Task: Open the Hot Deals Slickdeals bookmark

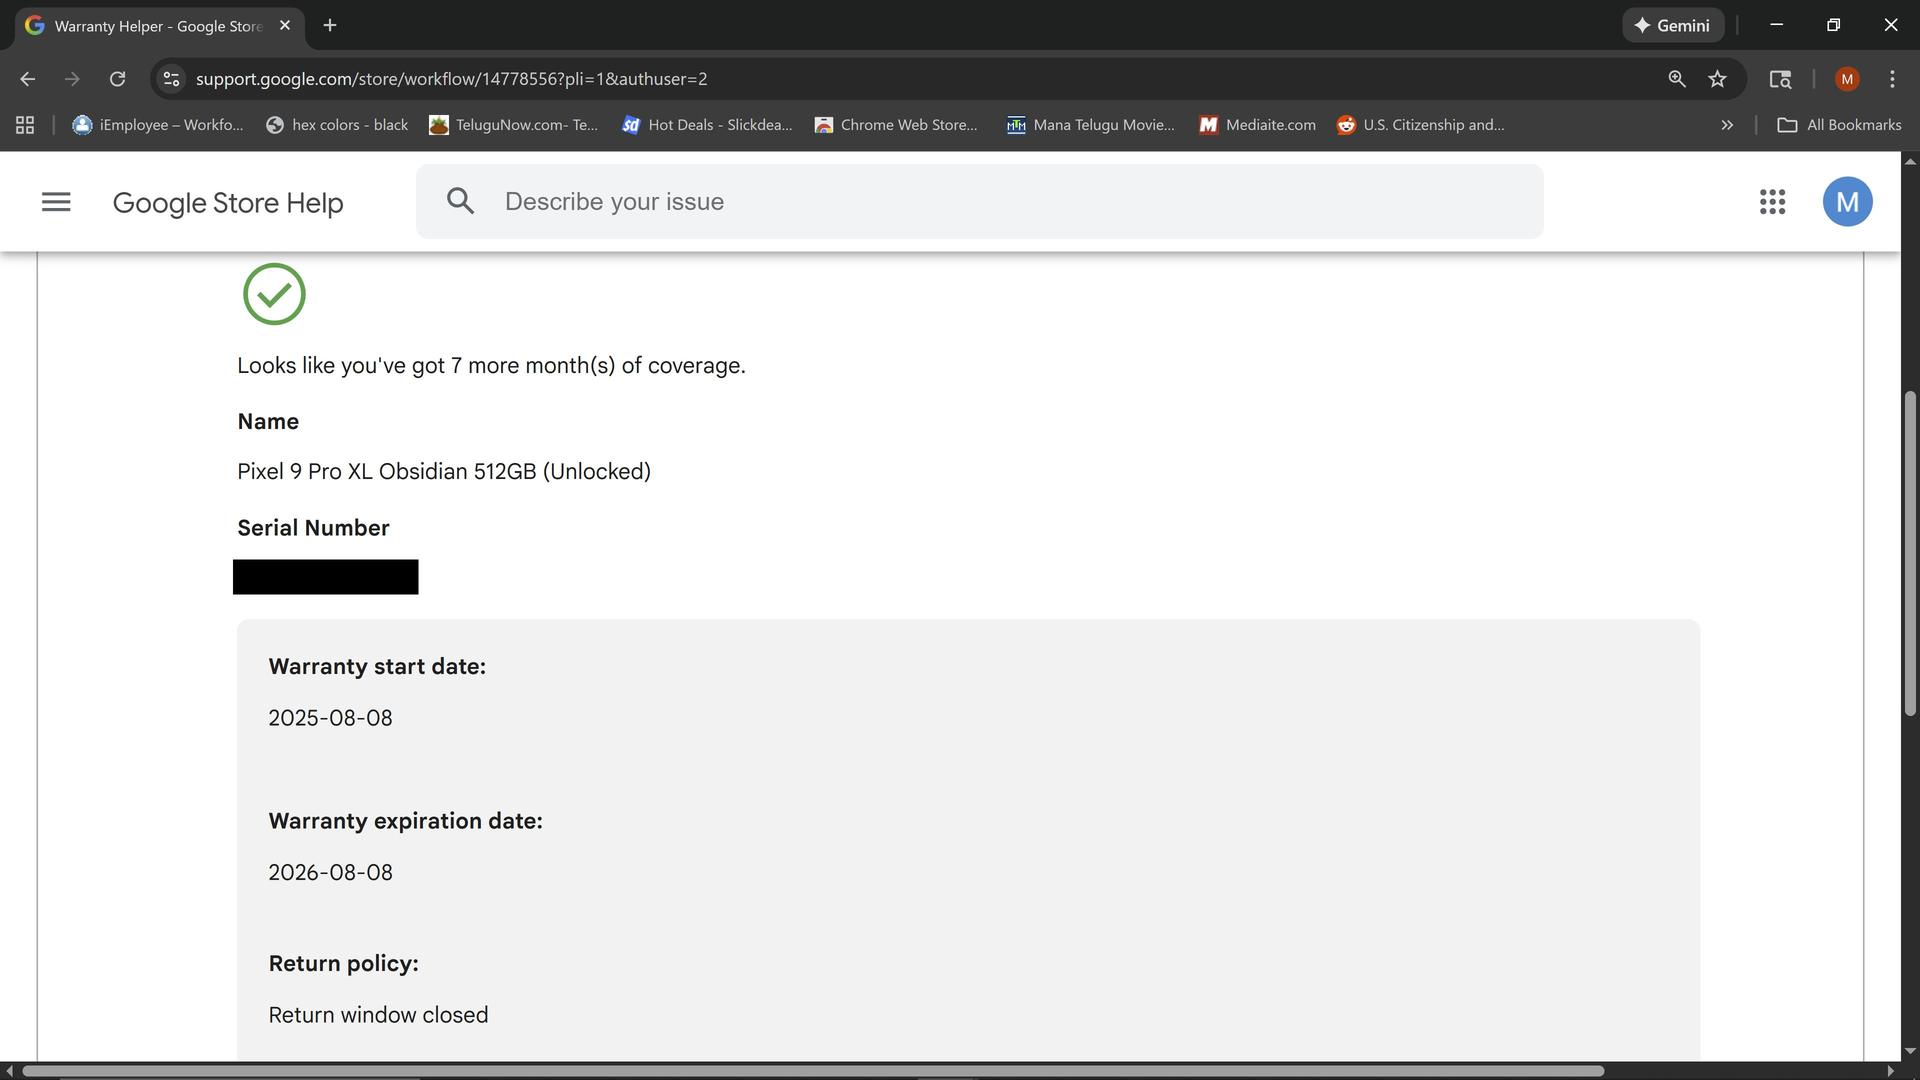Action: (707, 125)
